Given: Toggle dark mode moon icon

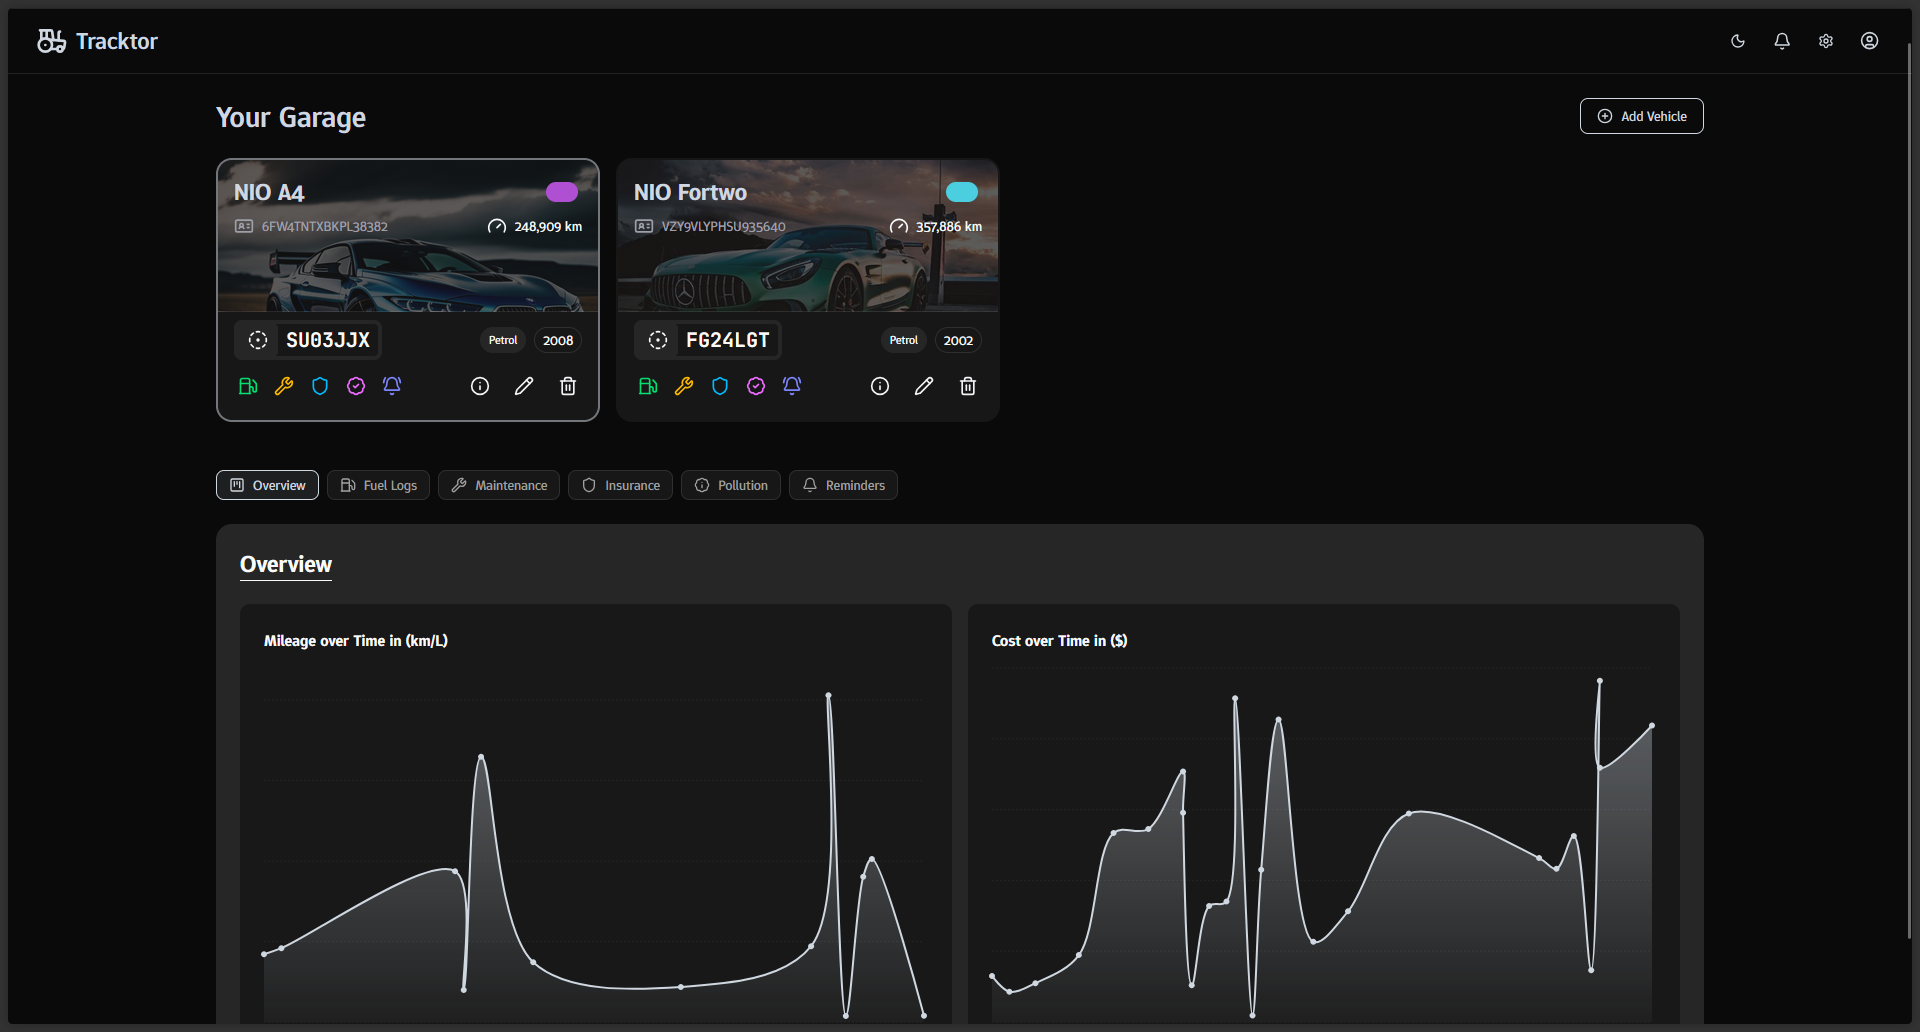Looking at the screenshot, I should point(1738,41).
